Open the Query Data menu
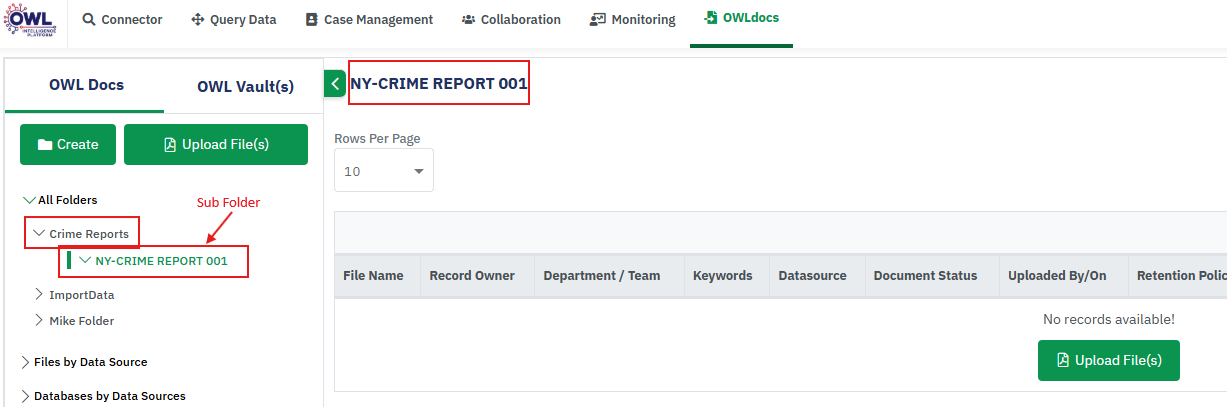This screenshot has height=407, width=1227. 233,20
